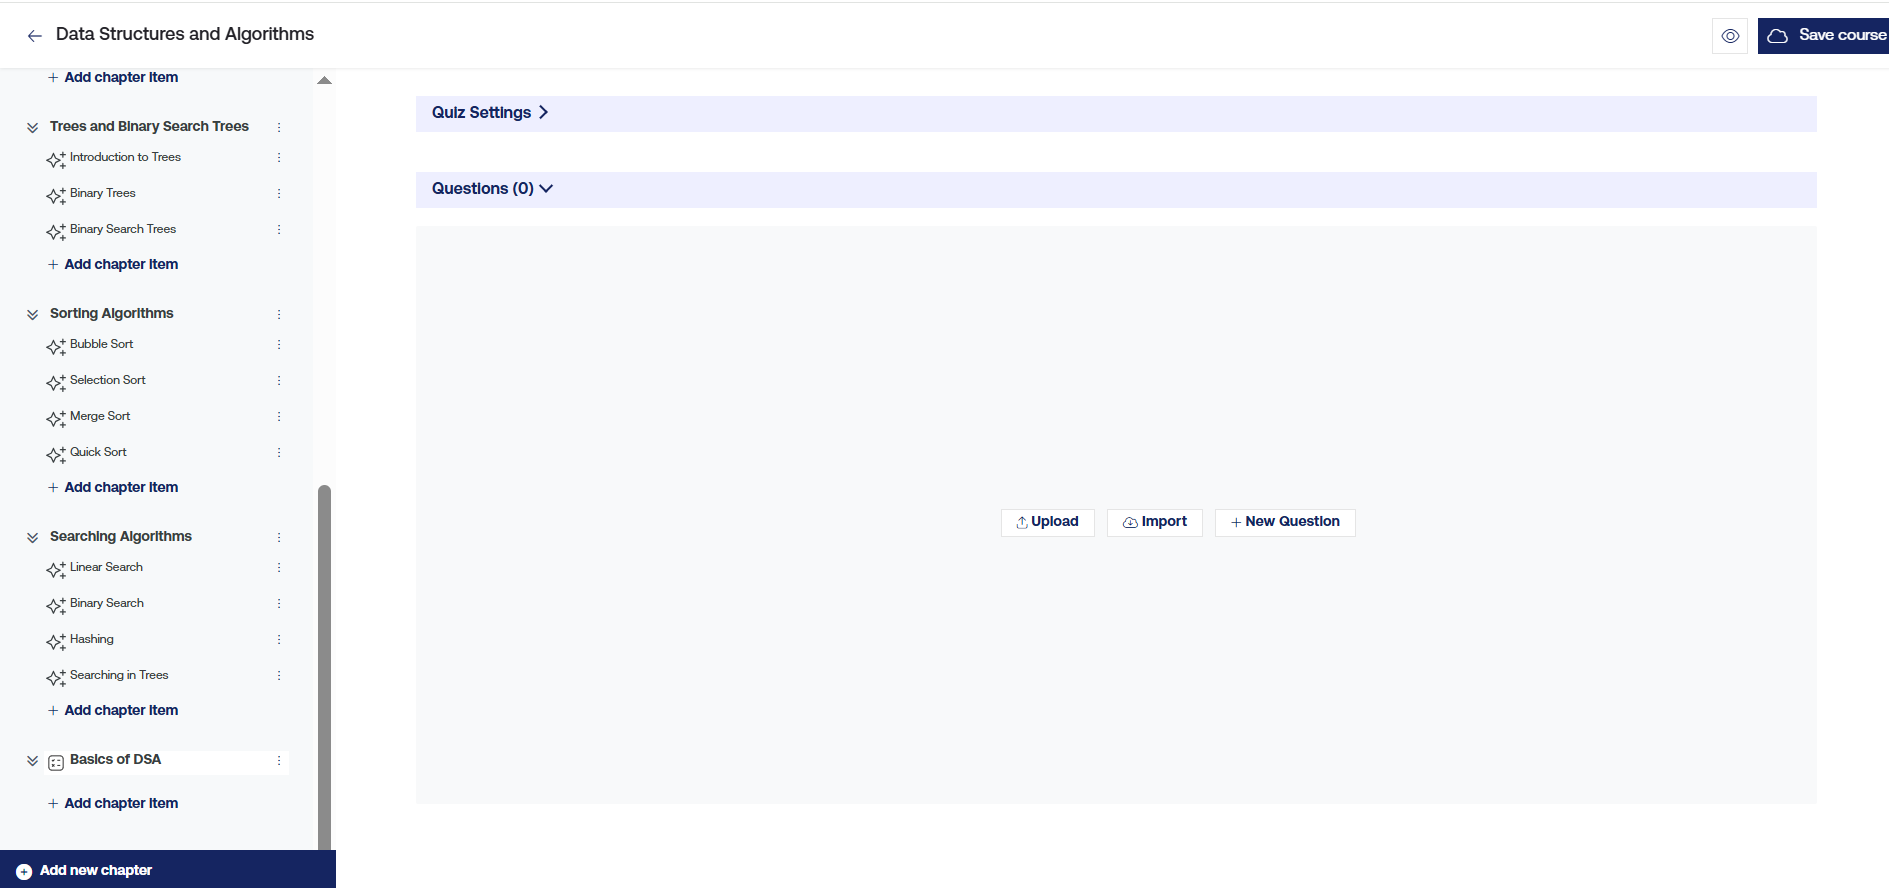The image size is (1889, 888).
Task: Open three-dot menu for Searching Algorithms chapter
Action: pos(279,538)
